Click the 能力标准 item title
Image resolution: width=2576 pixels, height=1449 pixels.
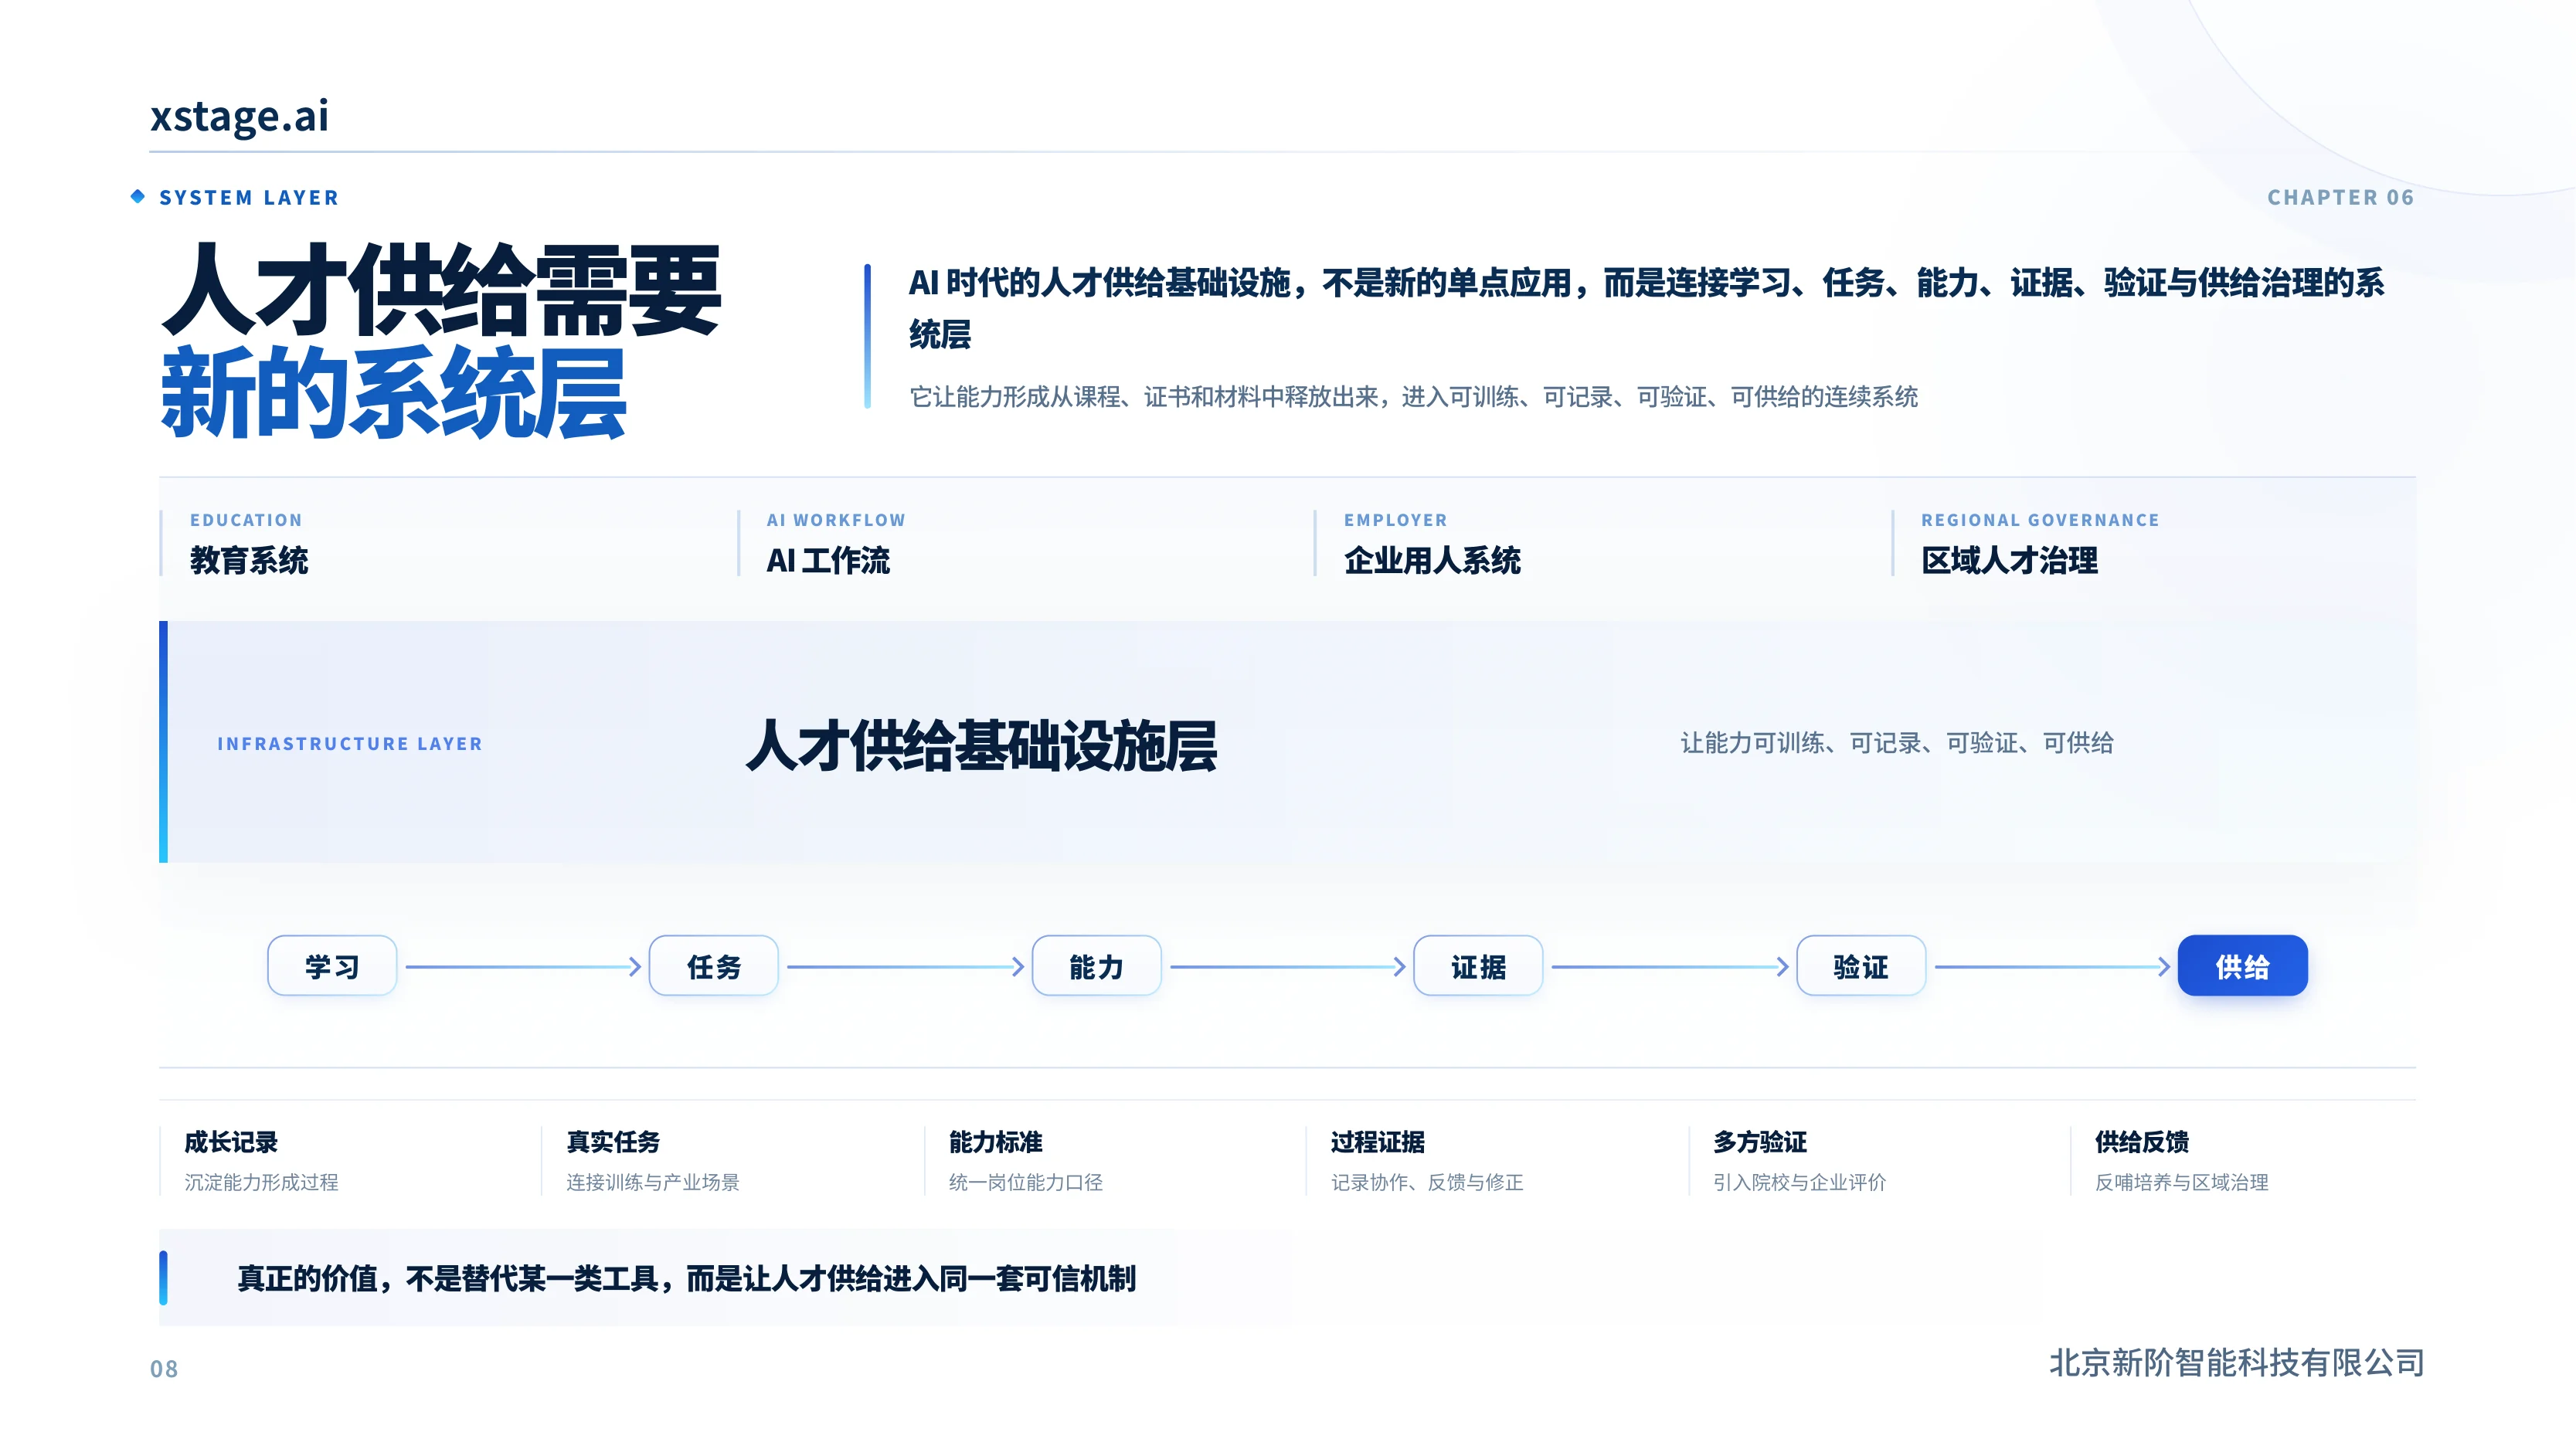(x=996, y=1142)
